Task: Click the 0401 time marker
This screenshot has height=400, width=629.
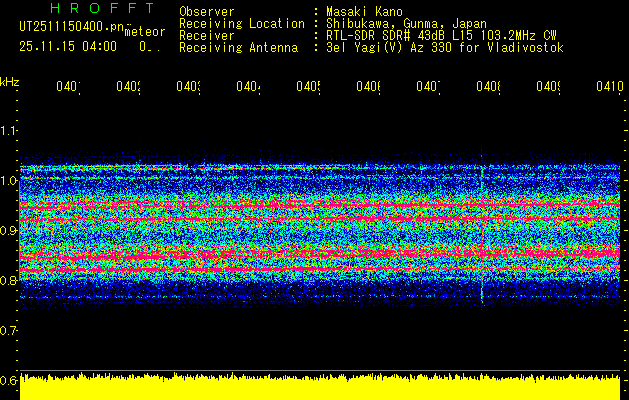Action: click(68, 86)
